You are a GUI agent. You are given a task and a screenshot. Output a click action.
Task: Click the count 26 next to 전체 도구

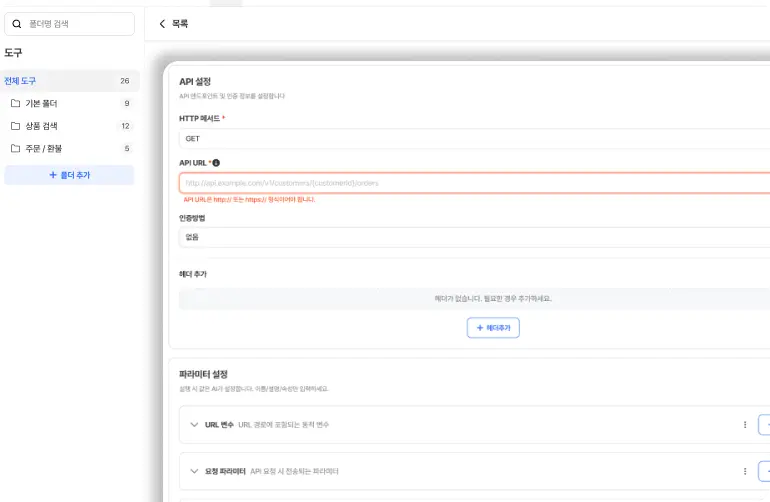(x=125, y=81)
